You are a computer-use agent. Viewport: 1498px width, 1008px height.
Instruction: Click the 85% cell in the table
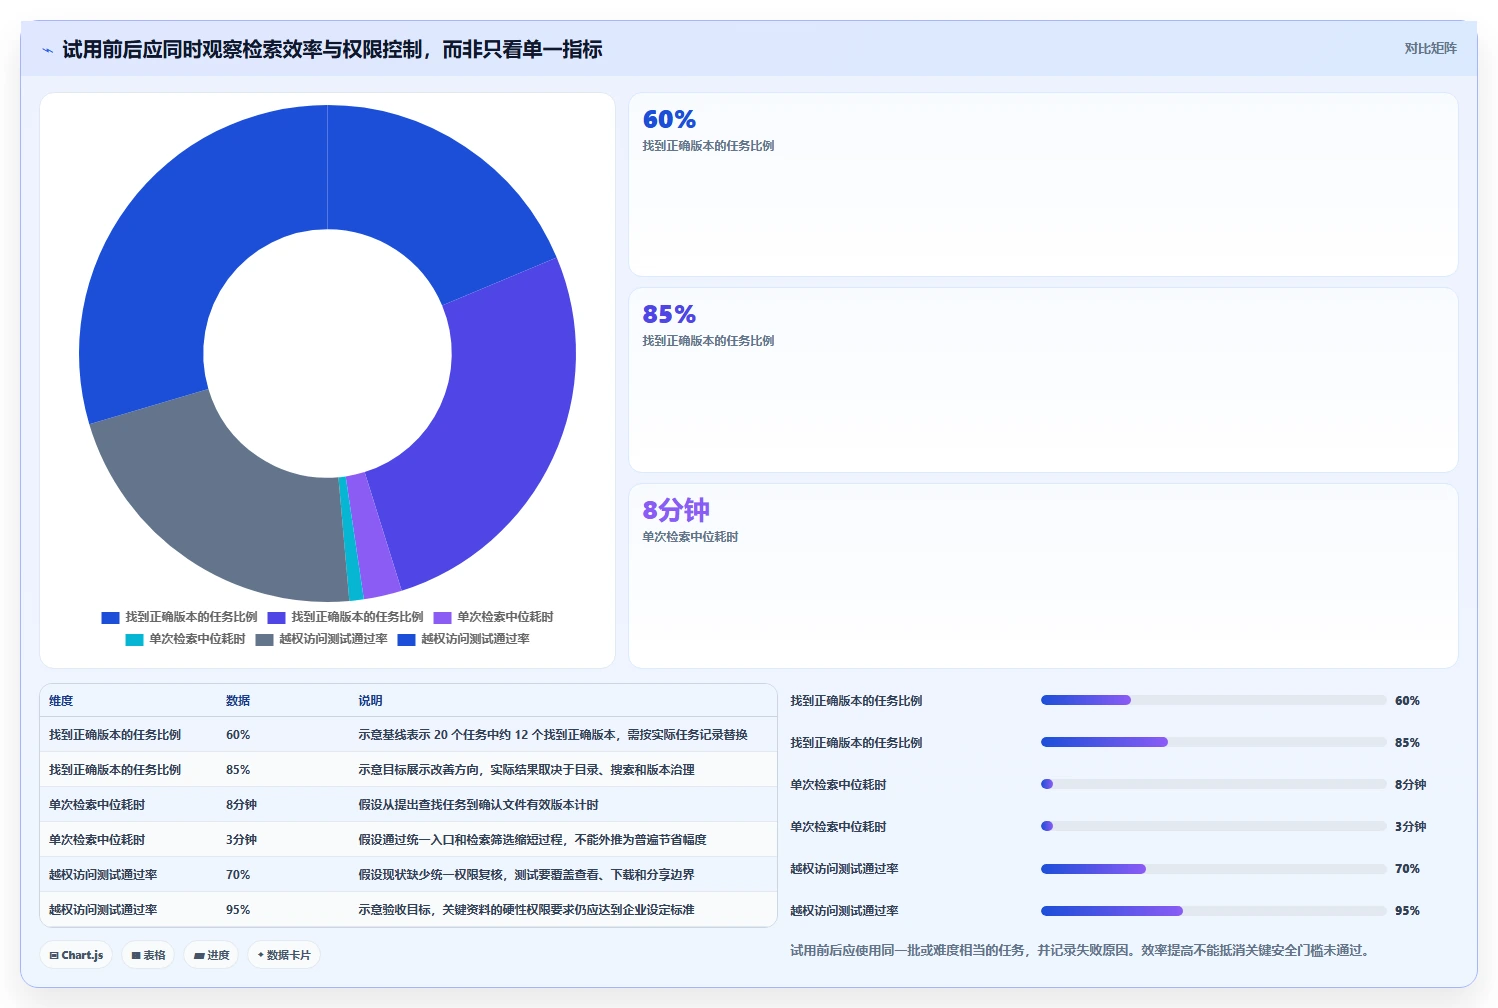coord(238,770)
